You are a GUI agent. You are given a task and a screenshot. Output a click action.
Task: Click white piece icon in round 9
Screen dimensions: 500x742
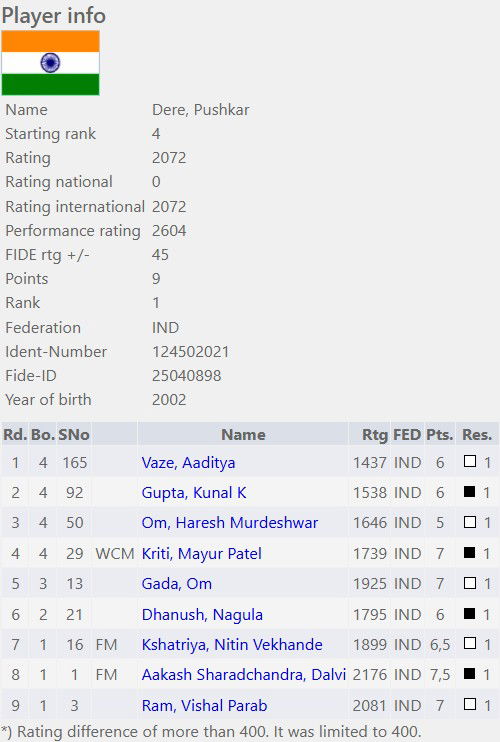[470, 704]
